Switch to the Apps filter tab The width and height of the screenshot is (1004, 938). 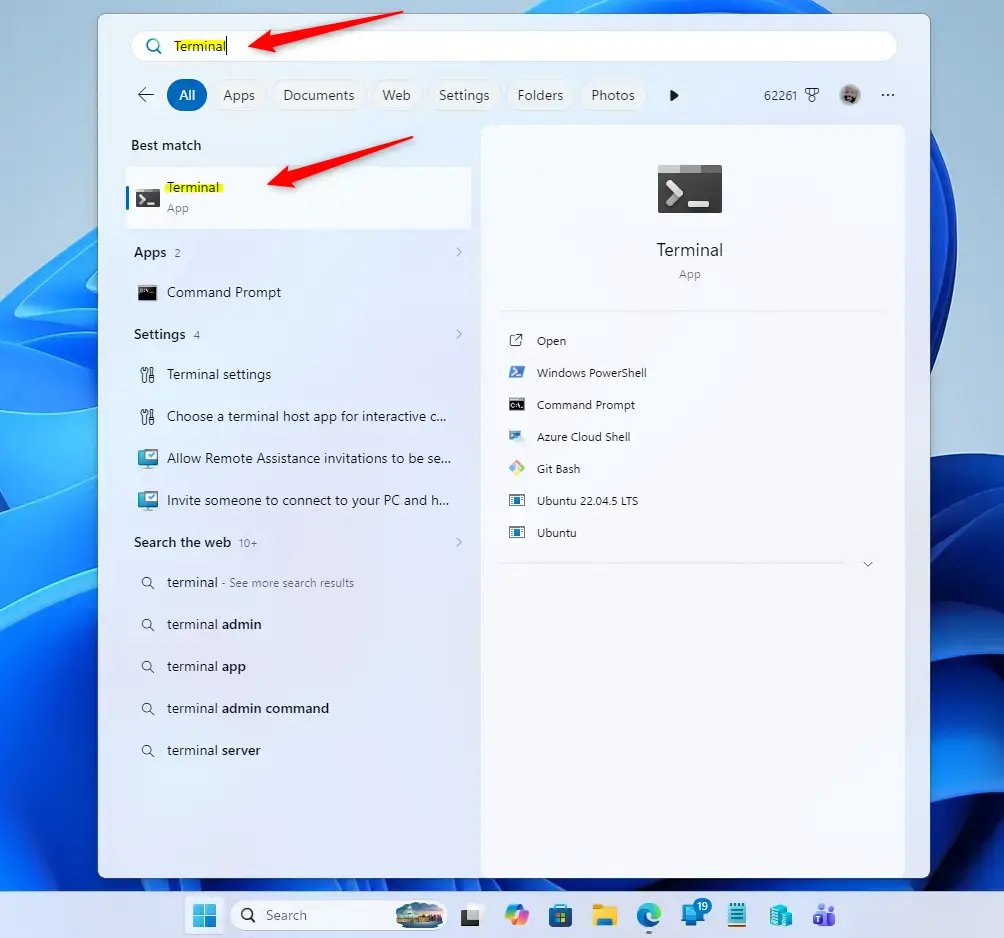[239, 95]
